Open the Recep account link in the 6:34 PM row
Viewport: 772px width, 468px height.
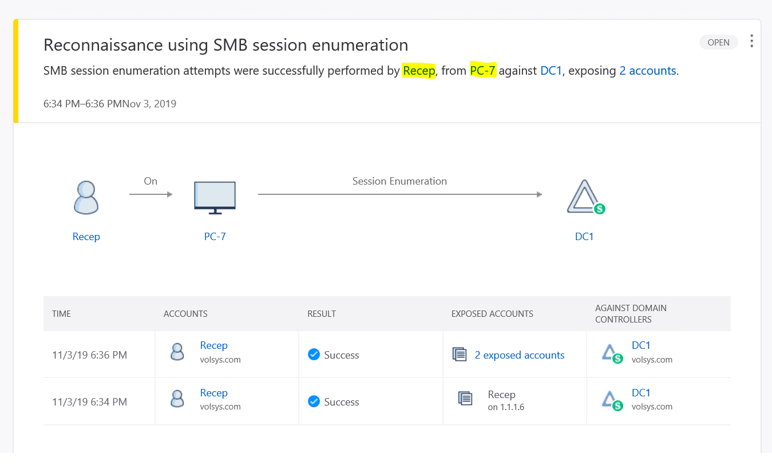point(213,393)
